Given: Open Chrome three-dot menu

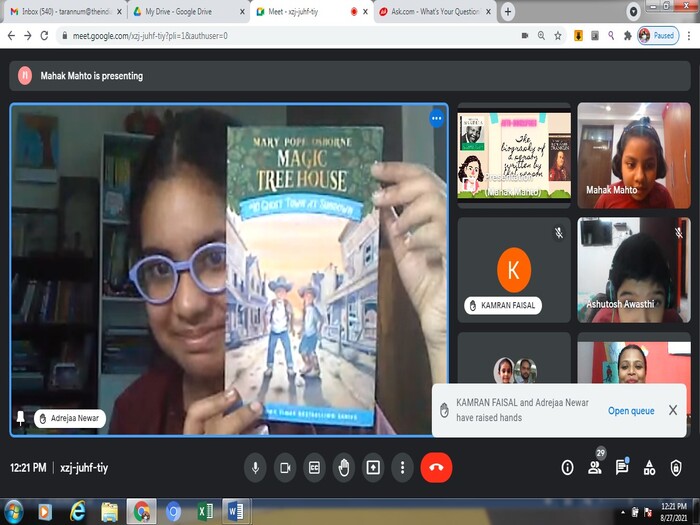Looking at the screenshot, I should click(x=689, y=36).
